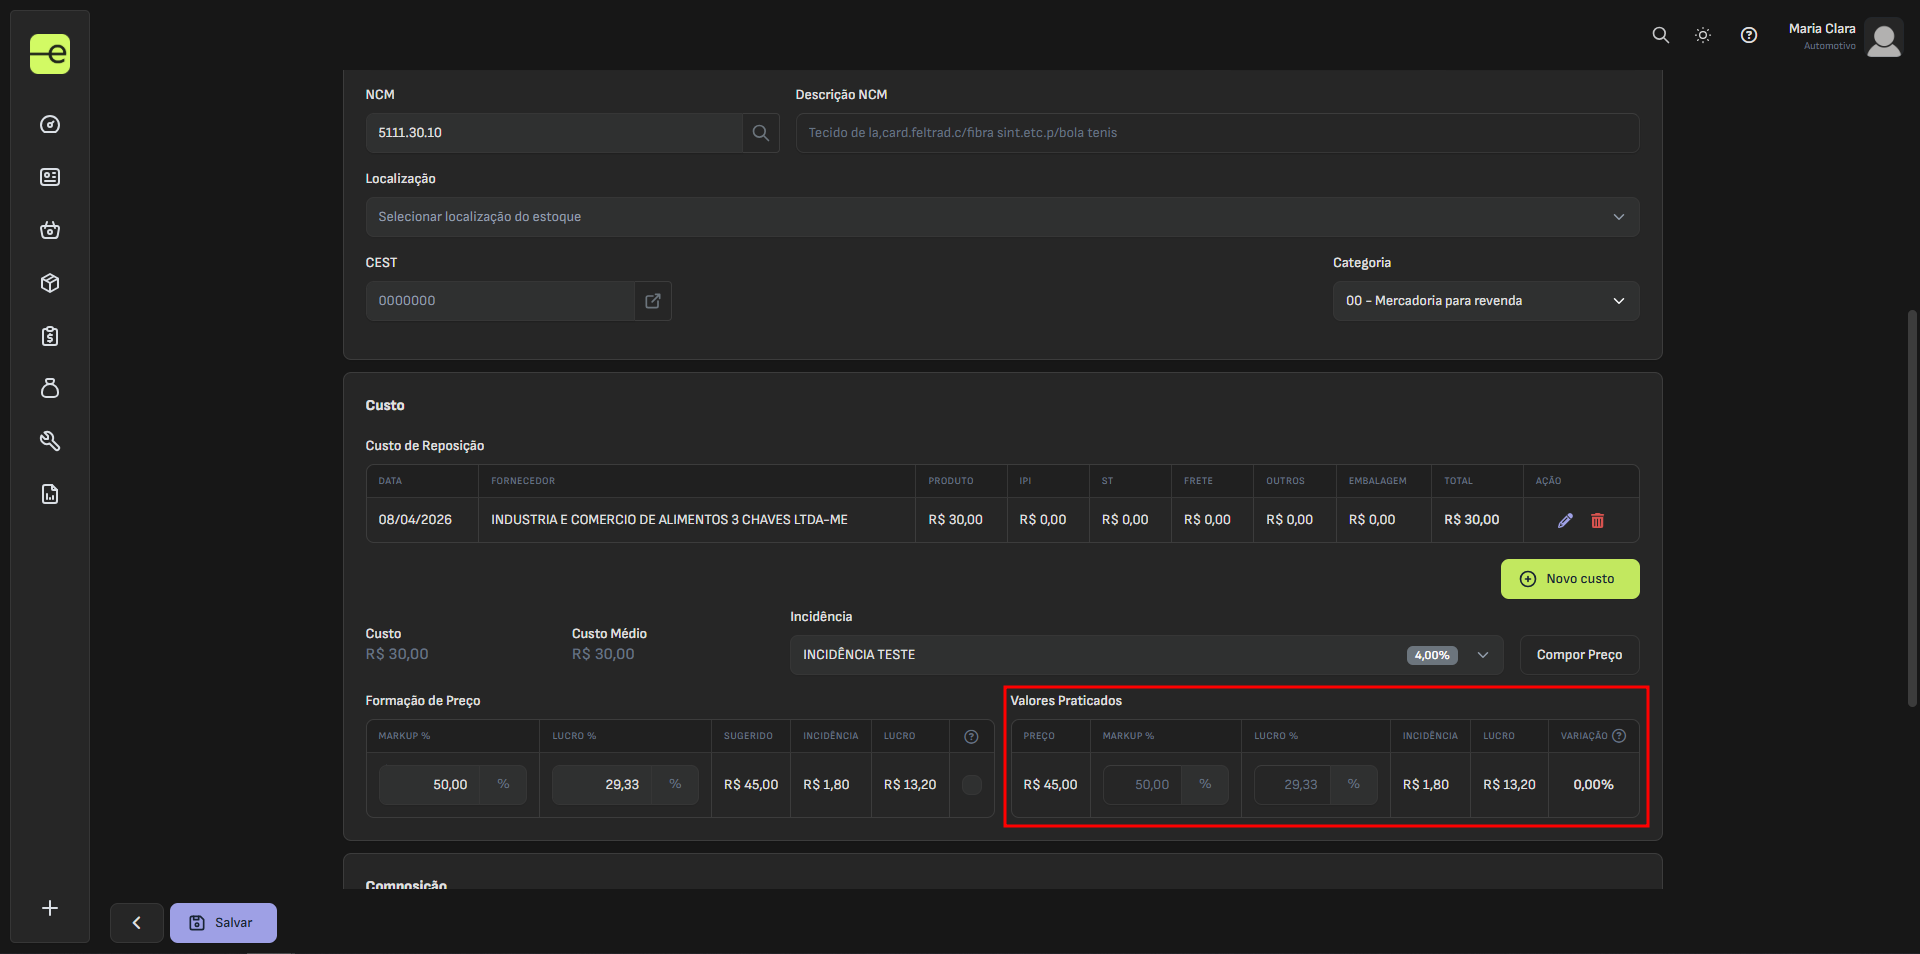This screenshot has width=1920, height=954.
Task: Expand the Incidência TESTE dropdown
Action: tap(1145, 655)
